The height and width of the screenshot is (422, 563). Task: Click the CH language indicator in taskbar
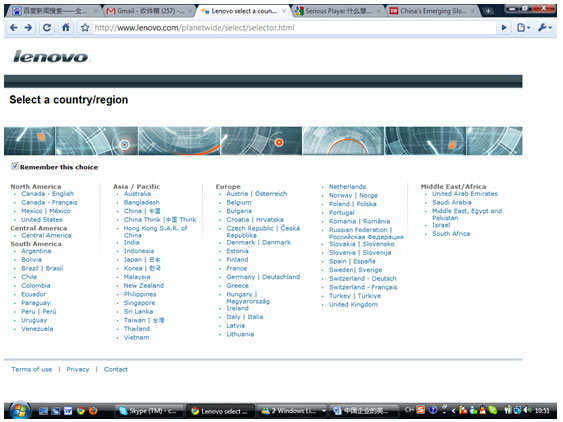click(x=409, y=410)
